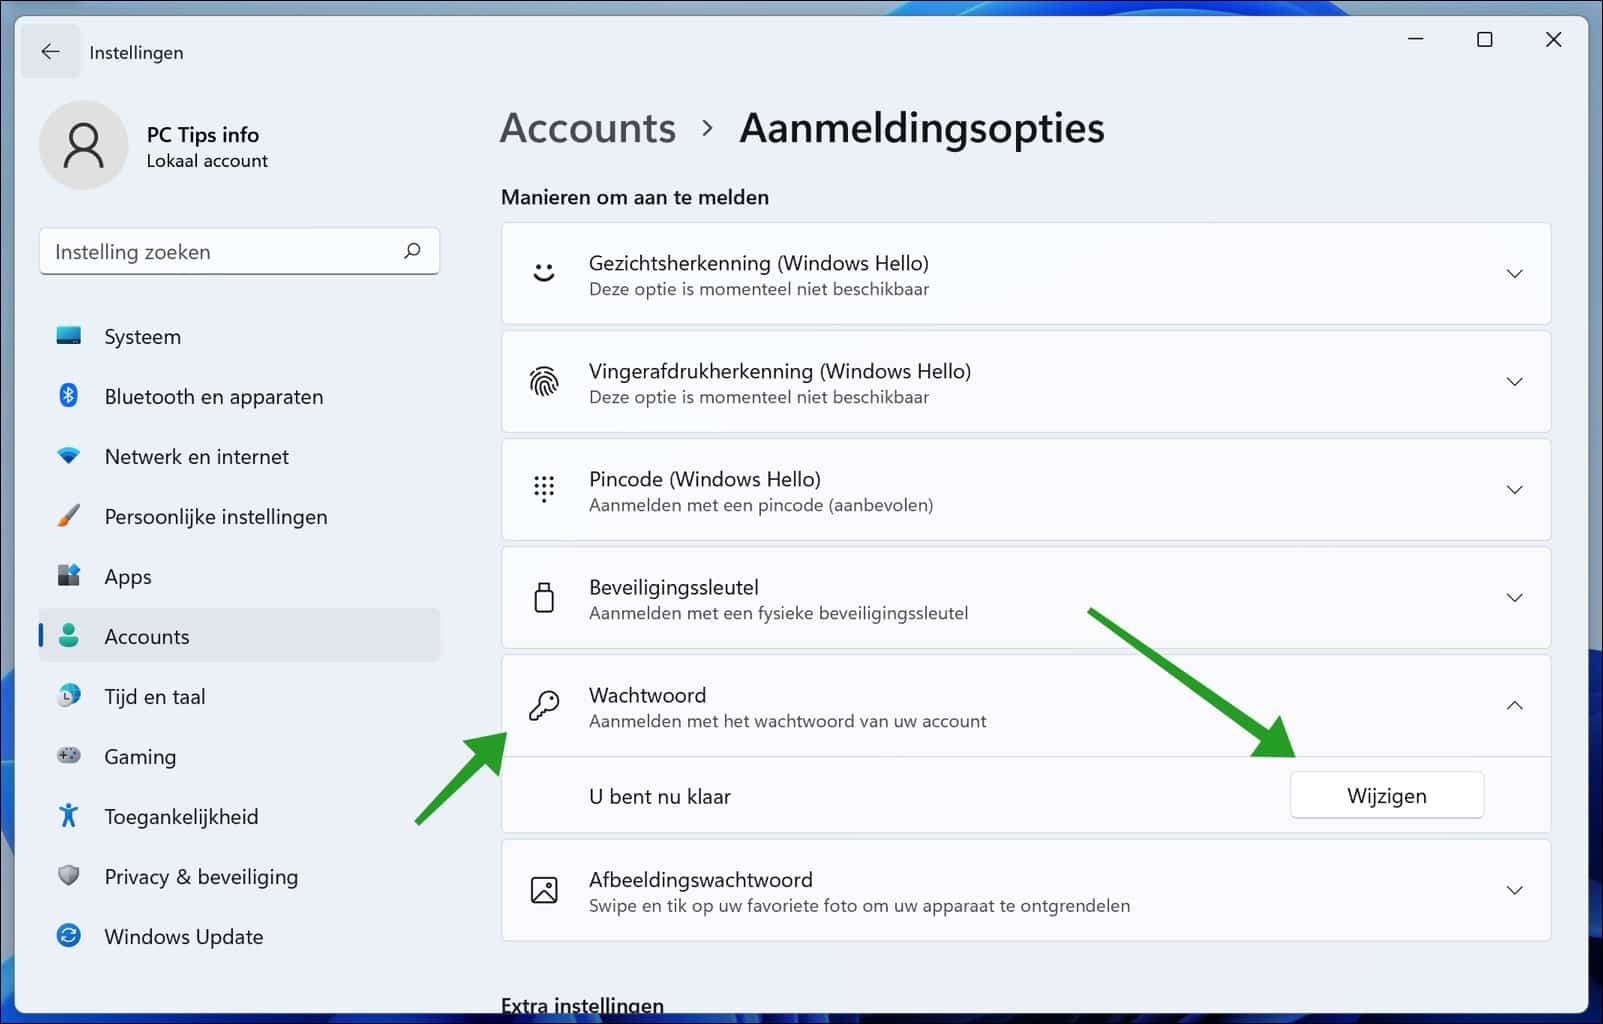The image size is (1603, 1024).
Task: Click the Instelling zoeken search field
Action: (x=239, y=251)
